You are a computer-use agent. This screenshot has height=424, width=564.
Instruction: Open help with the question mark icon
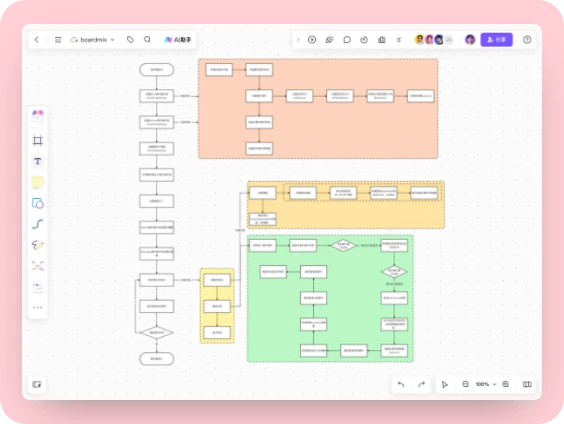pos(527,40)
